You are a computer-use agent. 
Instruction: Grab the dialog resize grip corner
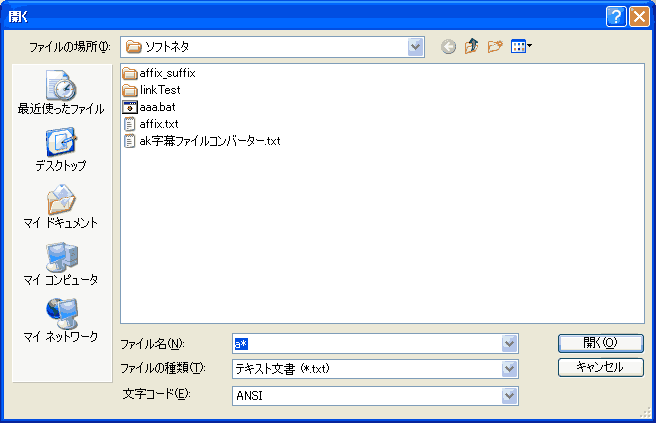tap(646, 413)
